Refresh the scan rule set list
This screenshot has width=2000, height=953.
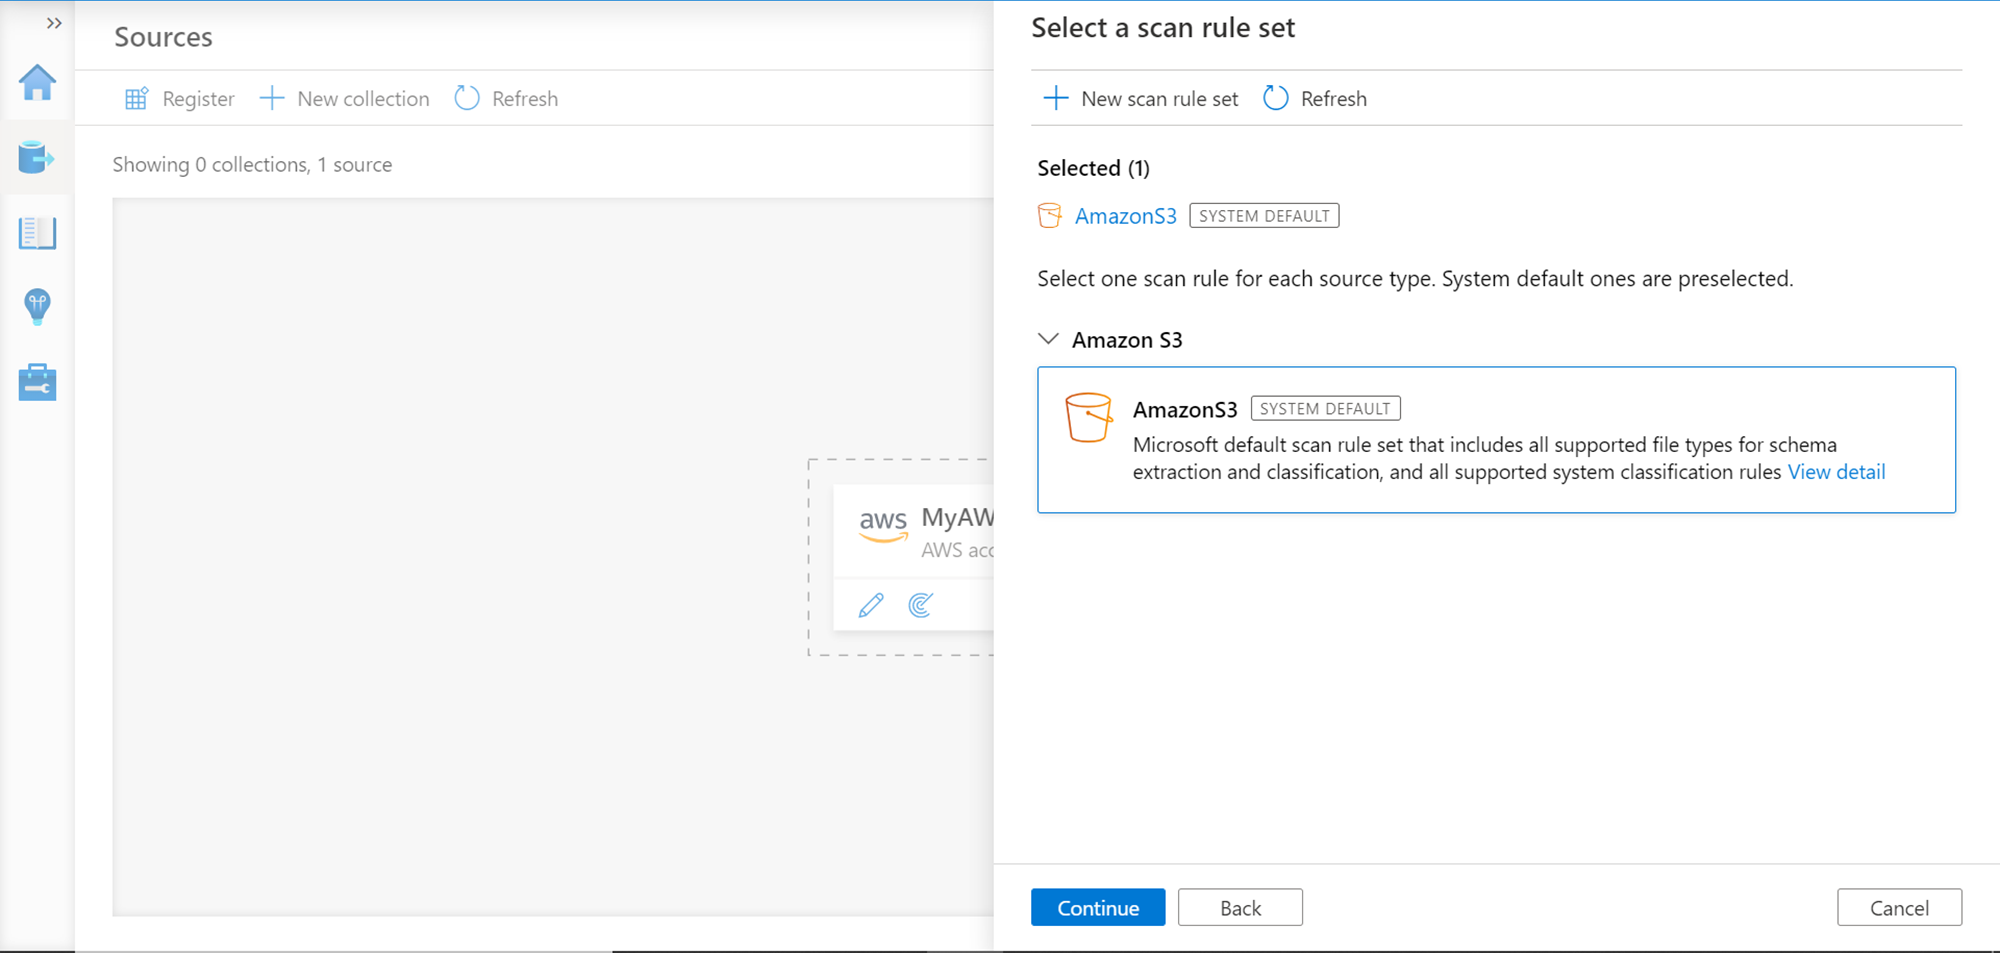(x=1315, y=99)
